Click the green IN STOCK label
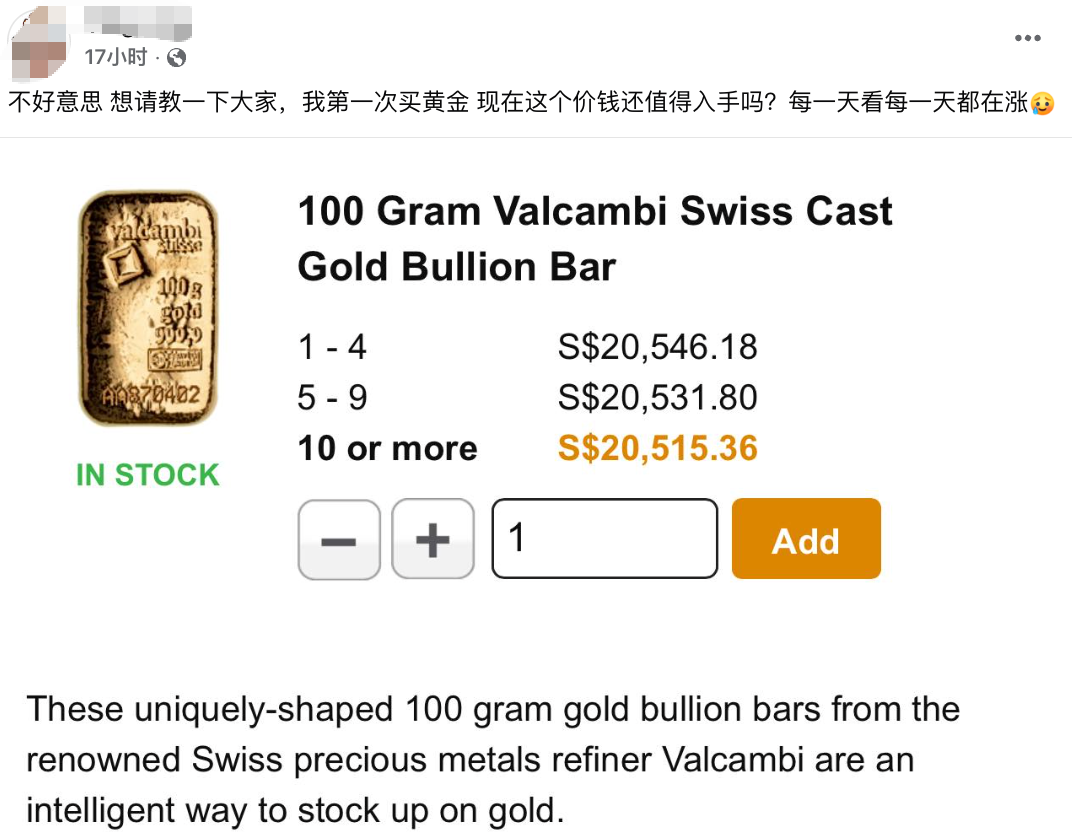 148,475
